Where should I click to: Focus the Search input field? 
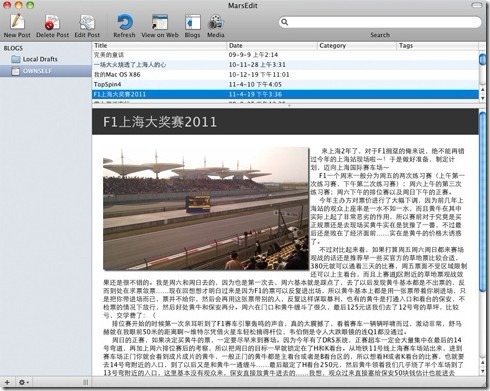[380, 22]
